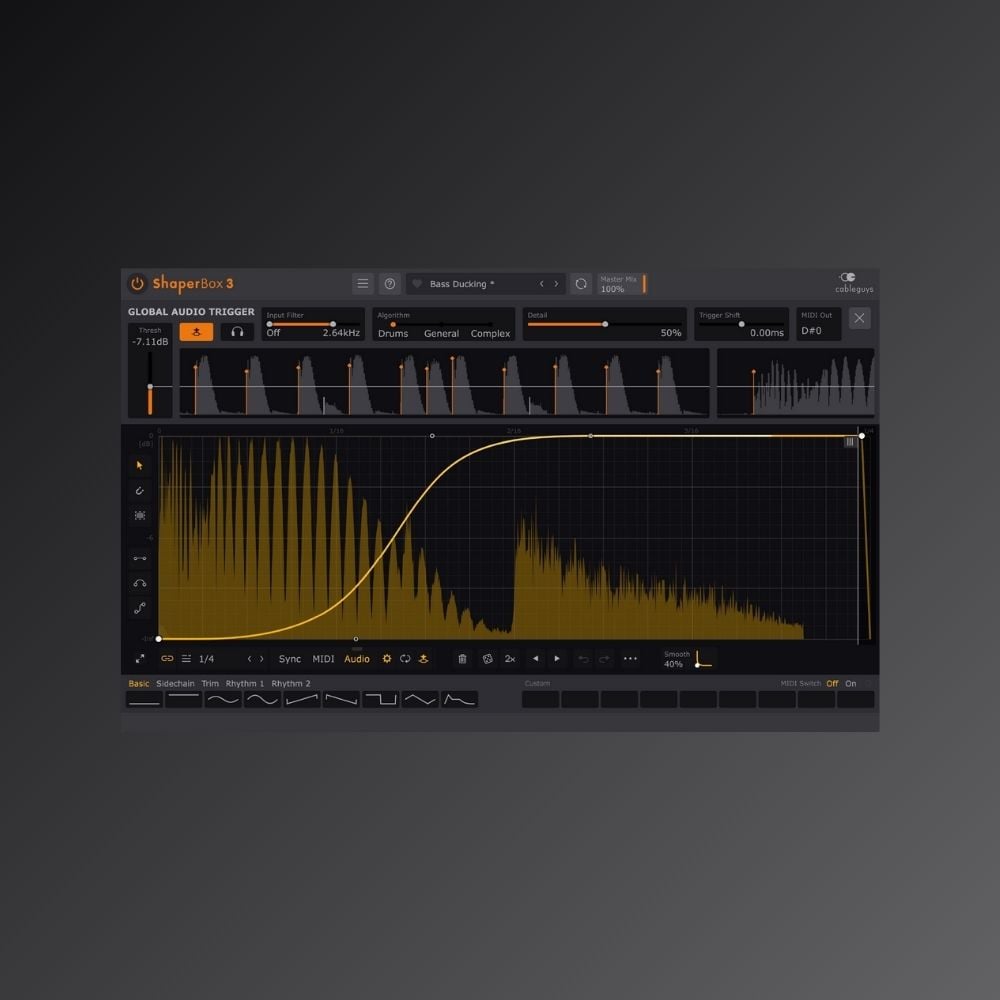Go to next preset arrow beside Bass Ducking
This screenshot has width=1000, height=1000.
(x=556, y=284)
